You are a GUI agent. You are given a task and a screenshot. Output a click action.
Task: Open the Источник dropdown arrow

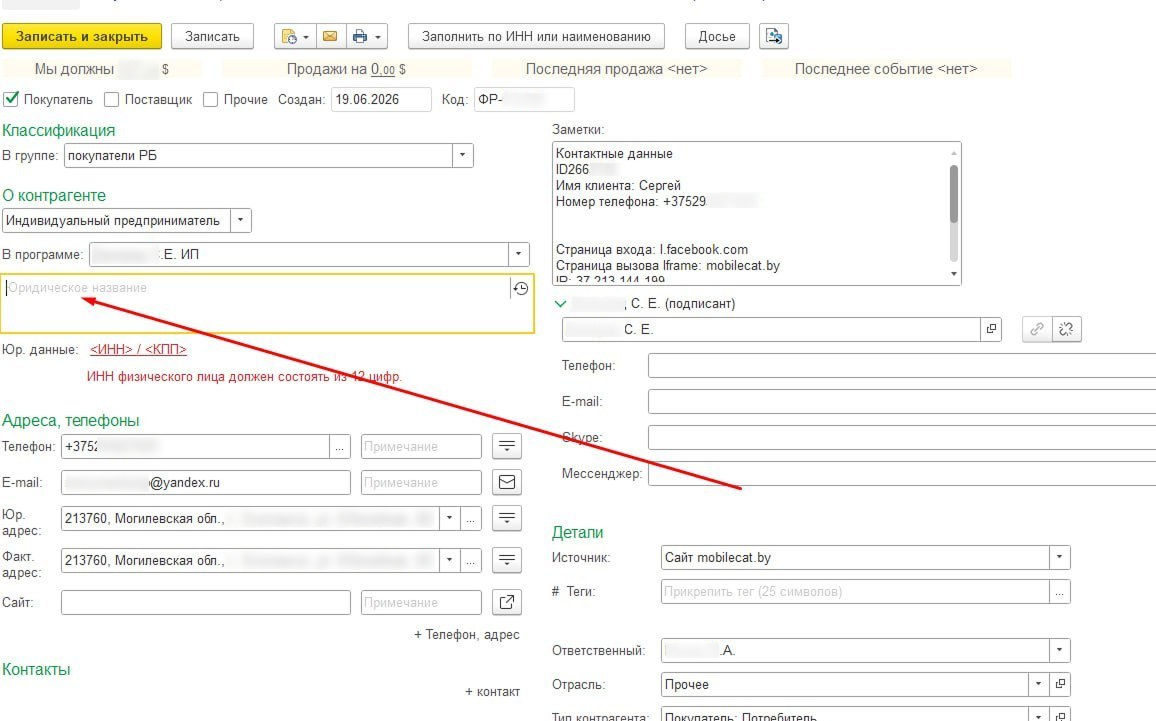pyautogui.click(x=1059, y=557)
